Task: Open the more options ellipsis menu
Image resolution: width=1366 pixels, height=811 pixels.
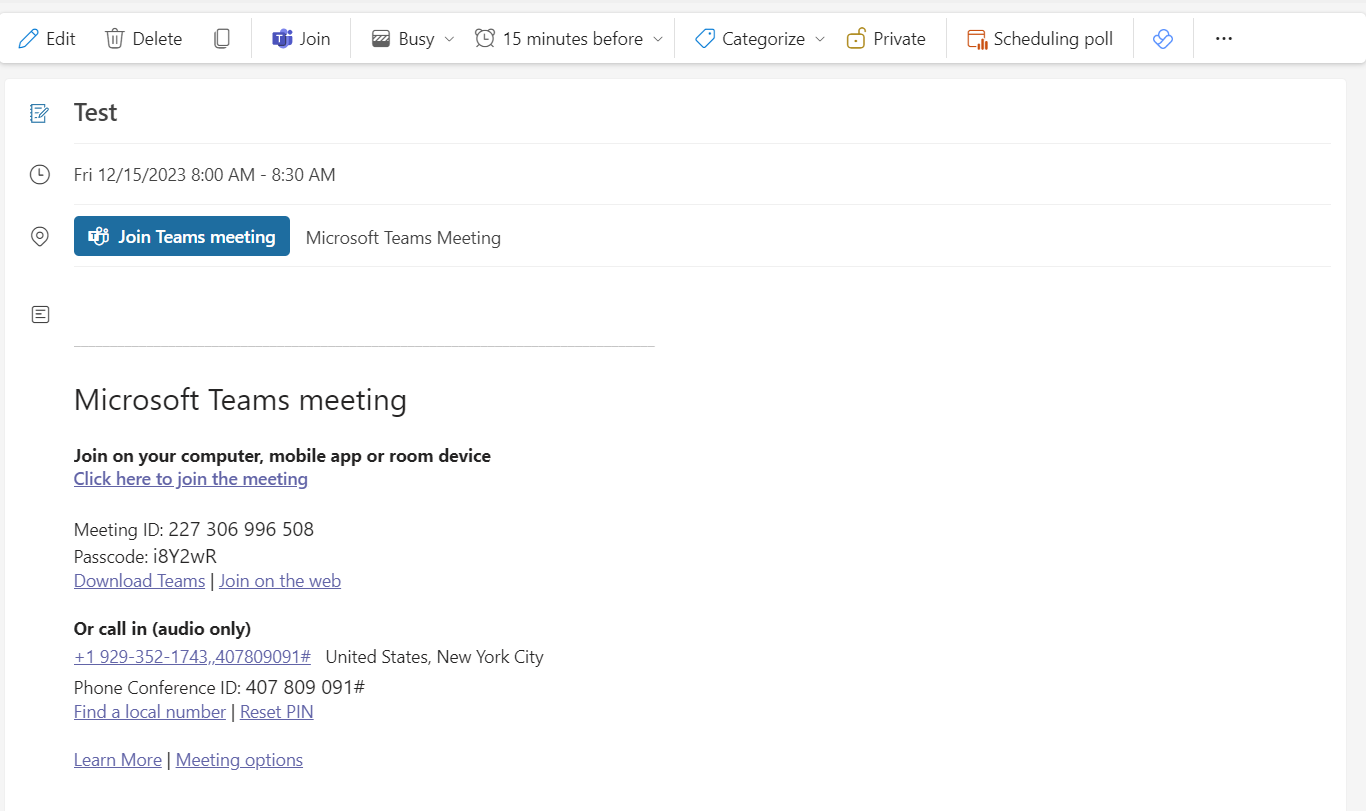Action: coord(1224,39)
